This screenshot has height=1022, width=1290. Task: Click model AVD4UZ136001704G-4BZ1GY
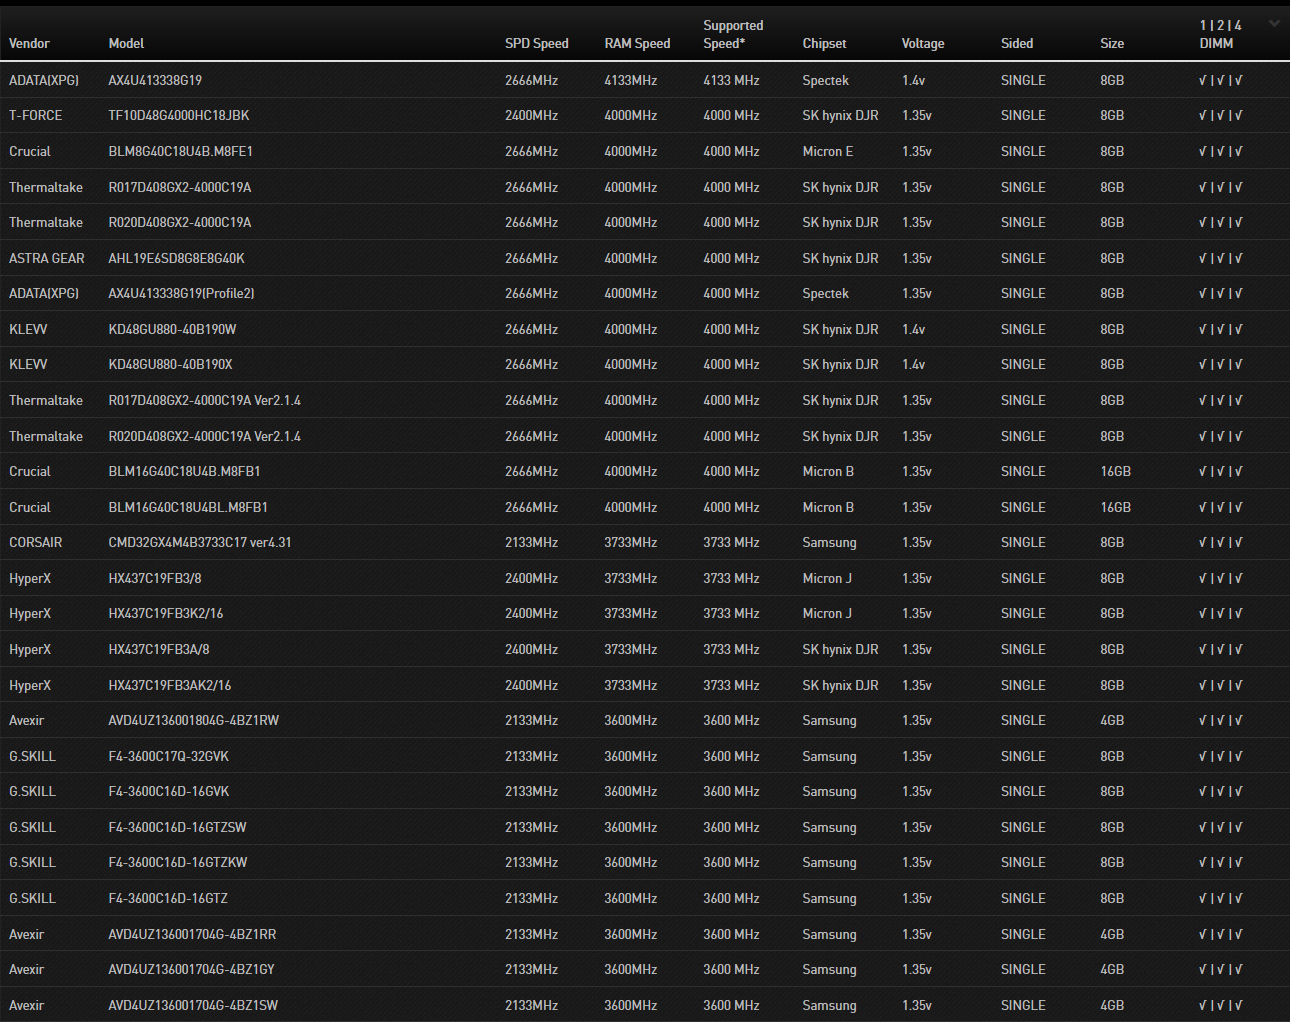(x=192, y=969)
